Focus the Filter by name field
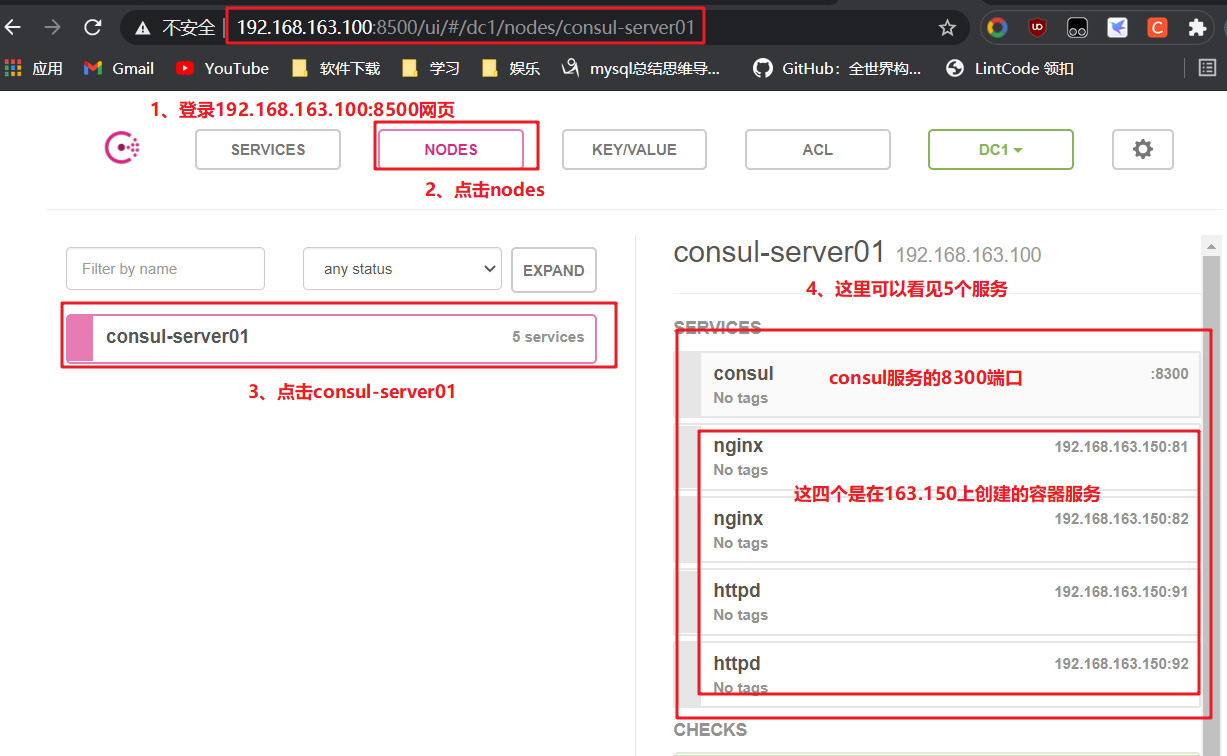The width and height of the screenshot is (1227, 756). coord(165,269)
